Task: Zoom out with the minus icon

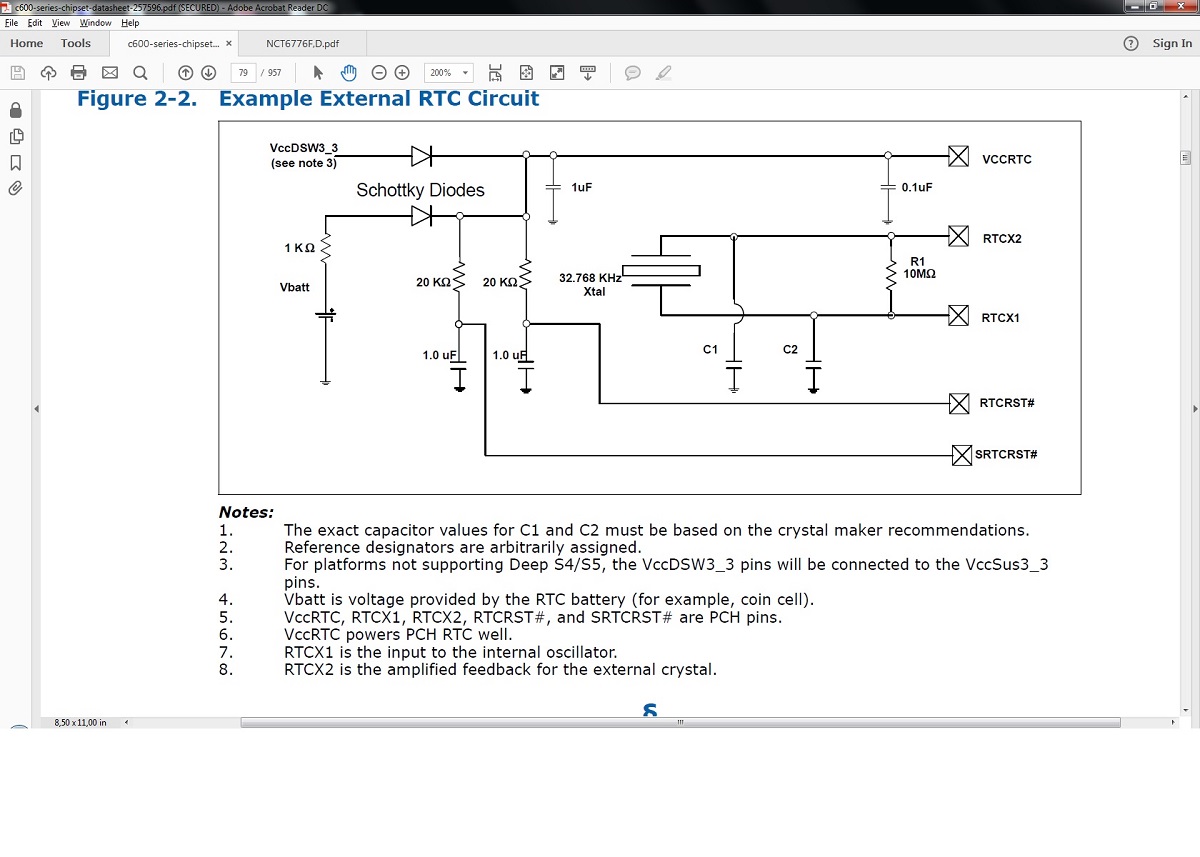Action: pyautogui.click(x=379, y=72)
